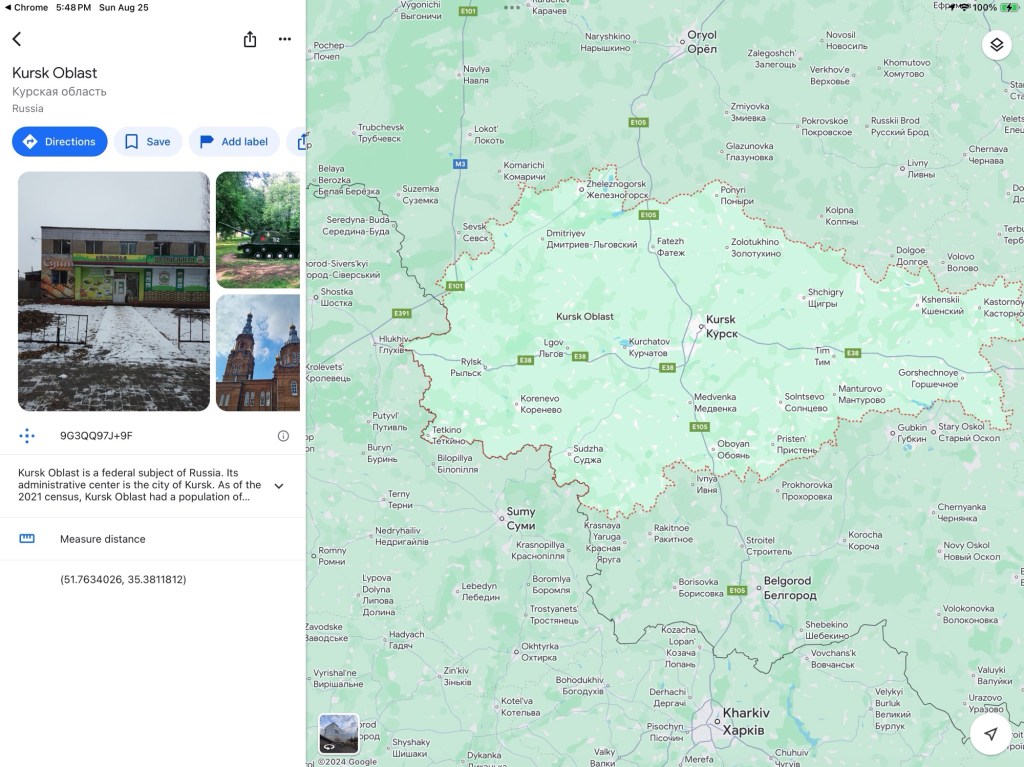Tap the plus code info icon

[283, 436]
